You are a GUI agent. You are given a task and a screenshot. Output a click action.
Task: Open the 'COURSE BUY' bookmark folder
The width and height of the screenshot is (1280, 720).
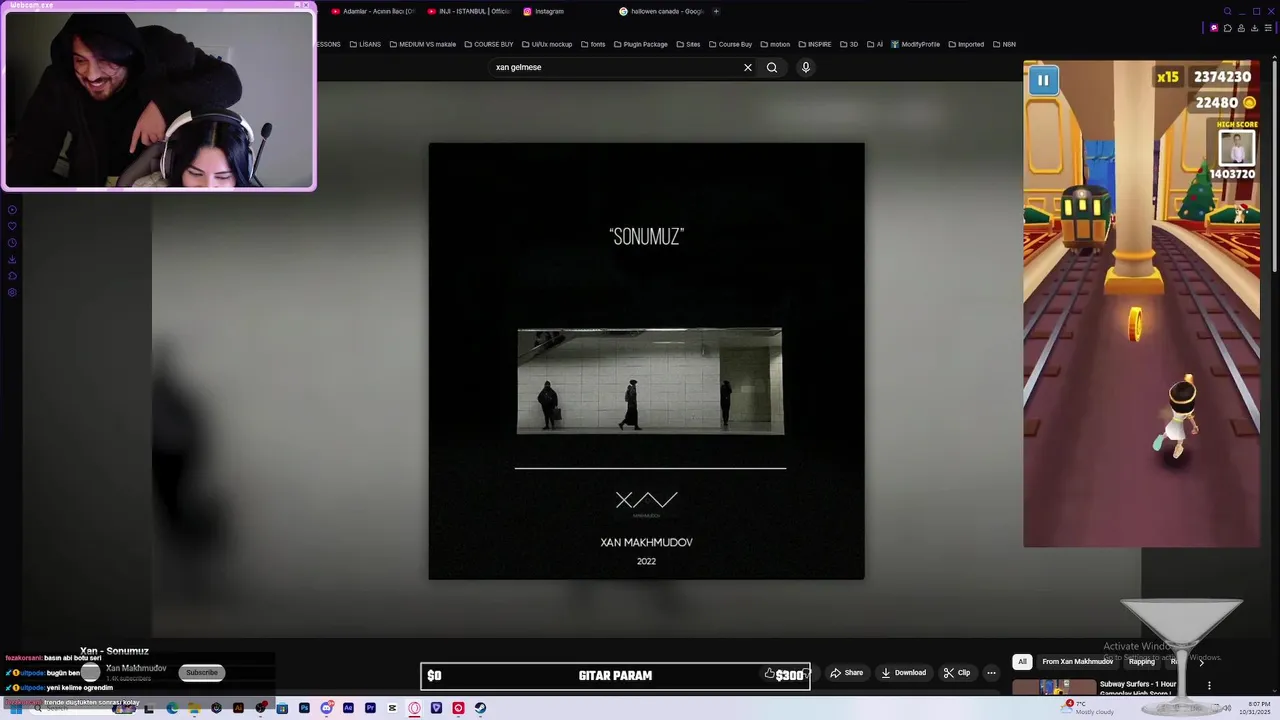pos(488,44)
